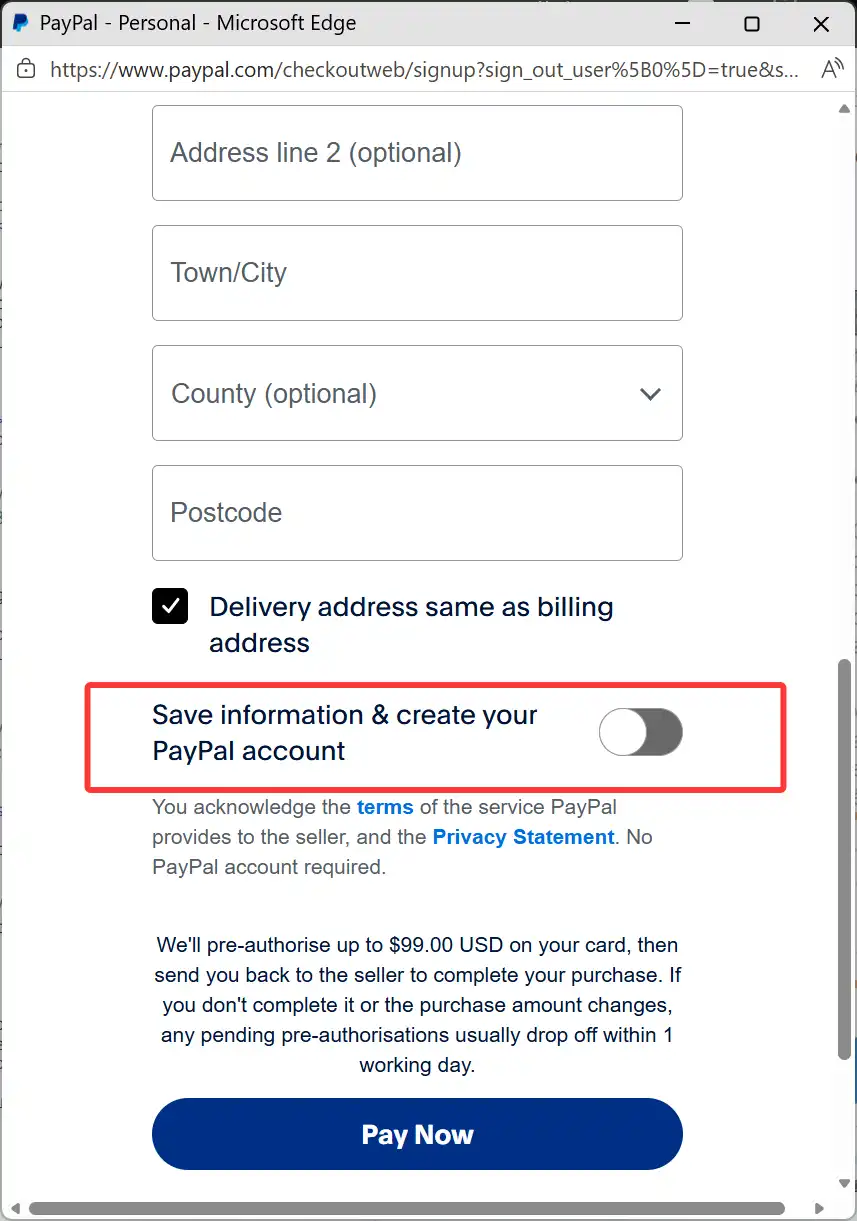Open the terms link
The height and width of the screenshot is (1221, 857).
coord(384,807)
